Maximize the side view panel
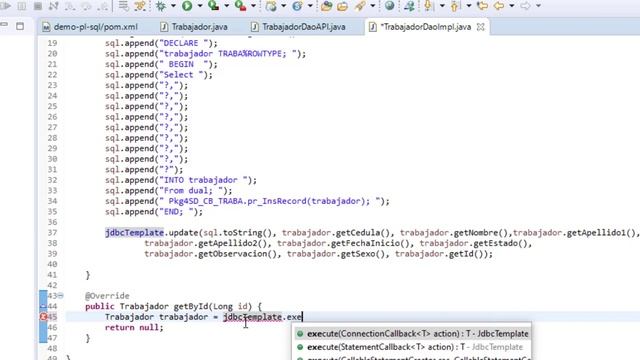640x360 pixels. tap(20, 26)
